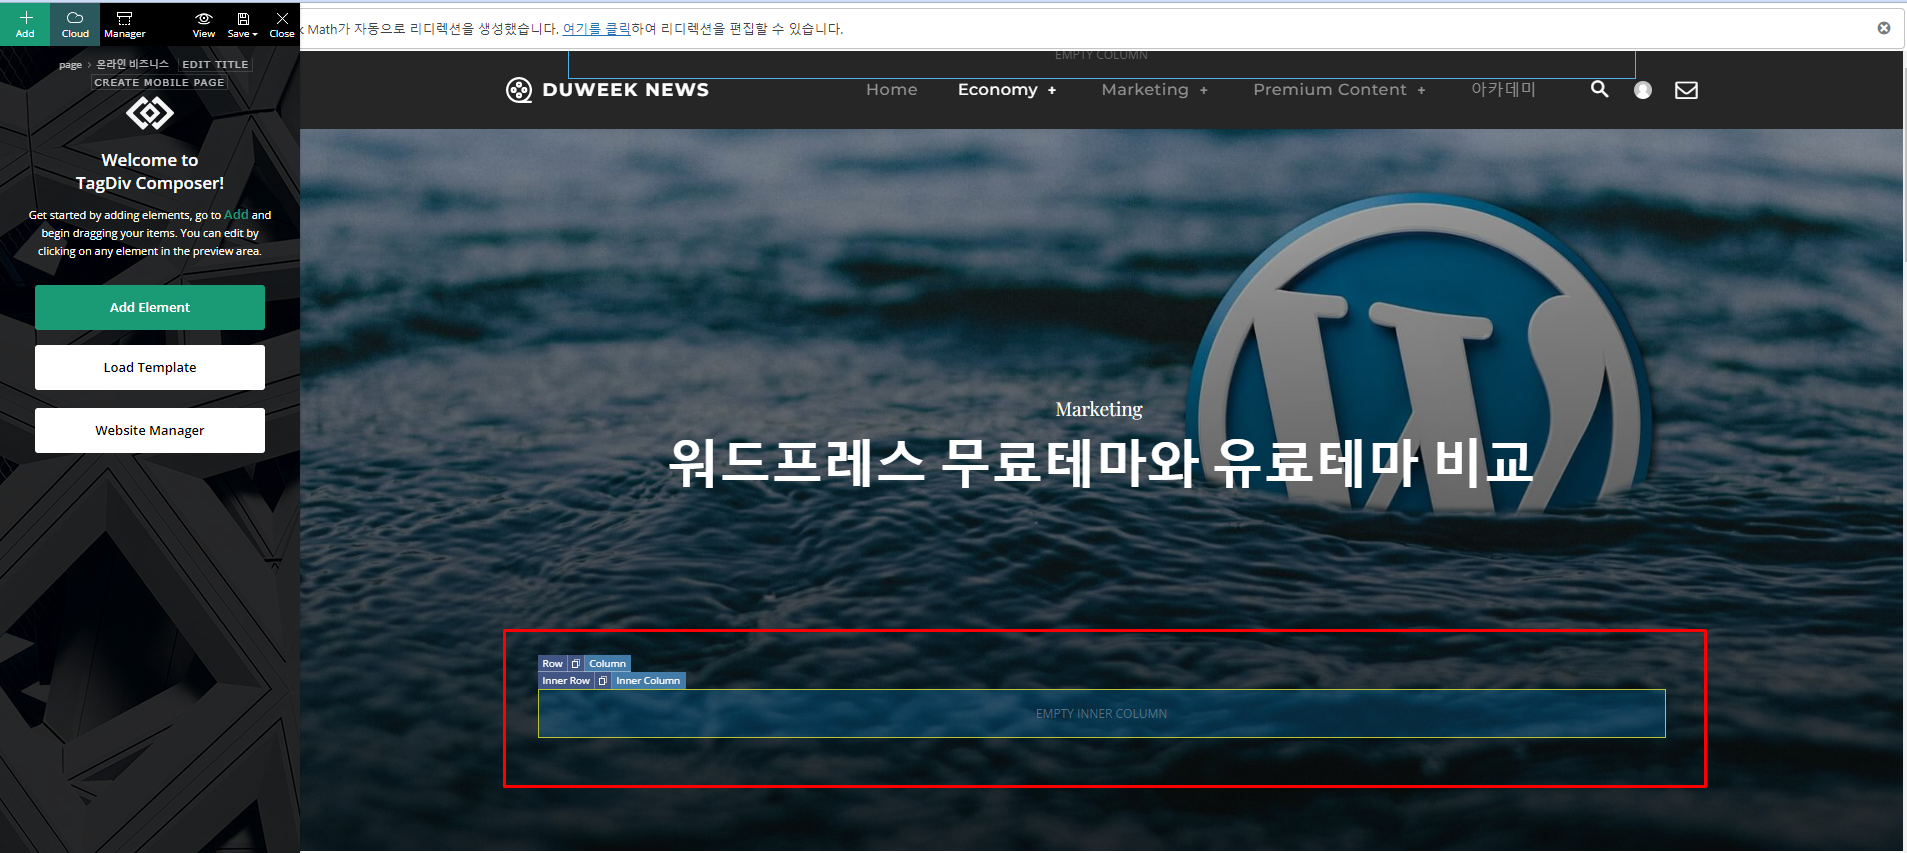Click the EDIT TITLE button

[215, 64]
